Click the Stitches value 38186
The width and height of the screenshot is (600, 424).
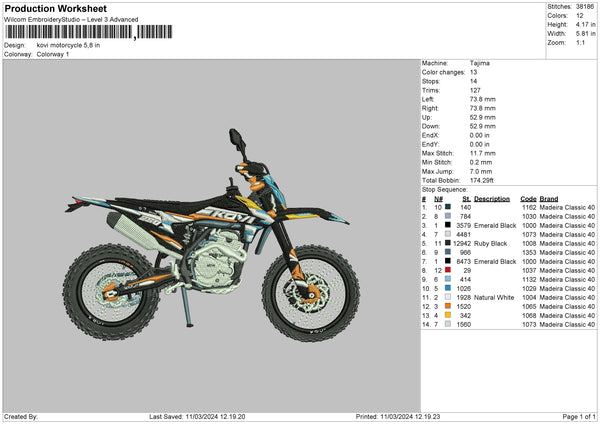click(x=585, y=7)
